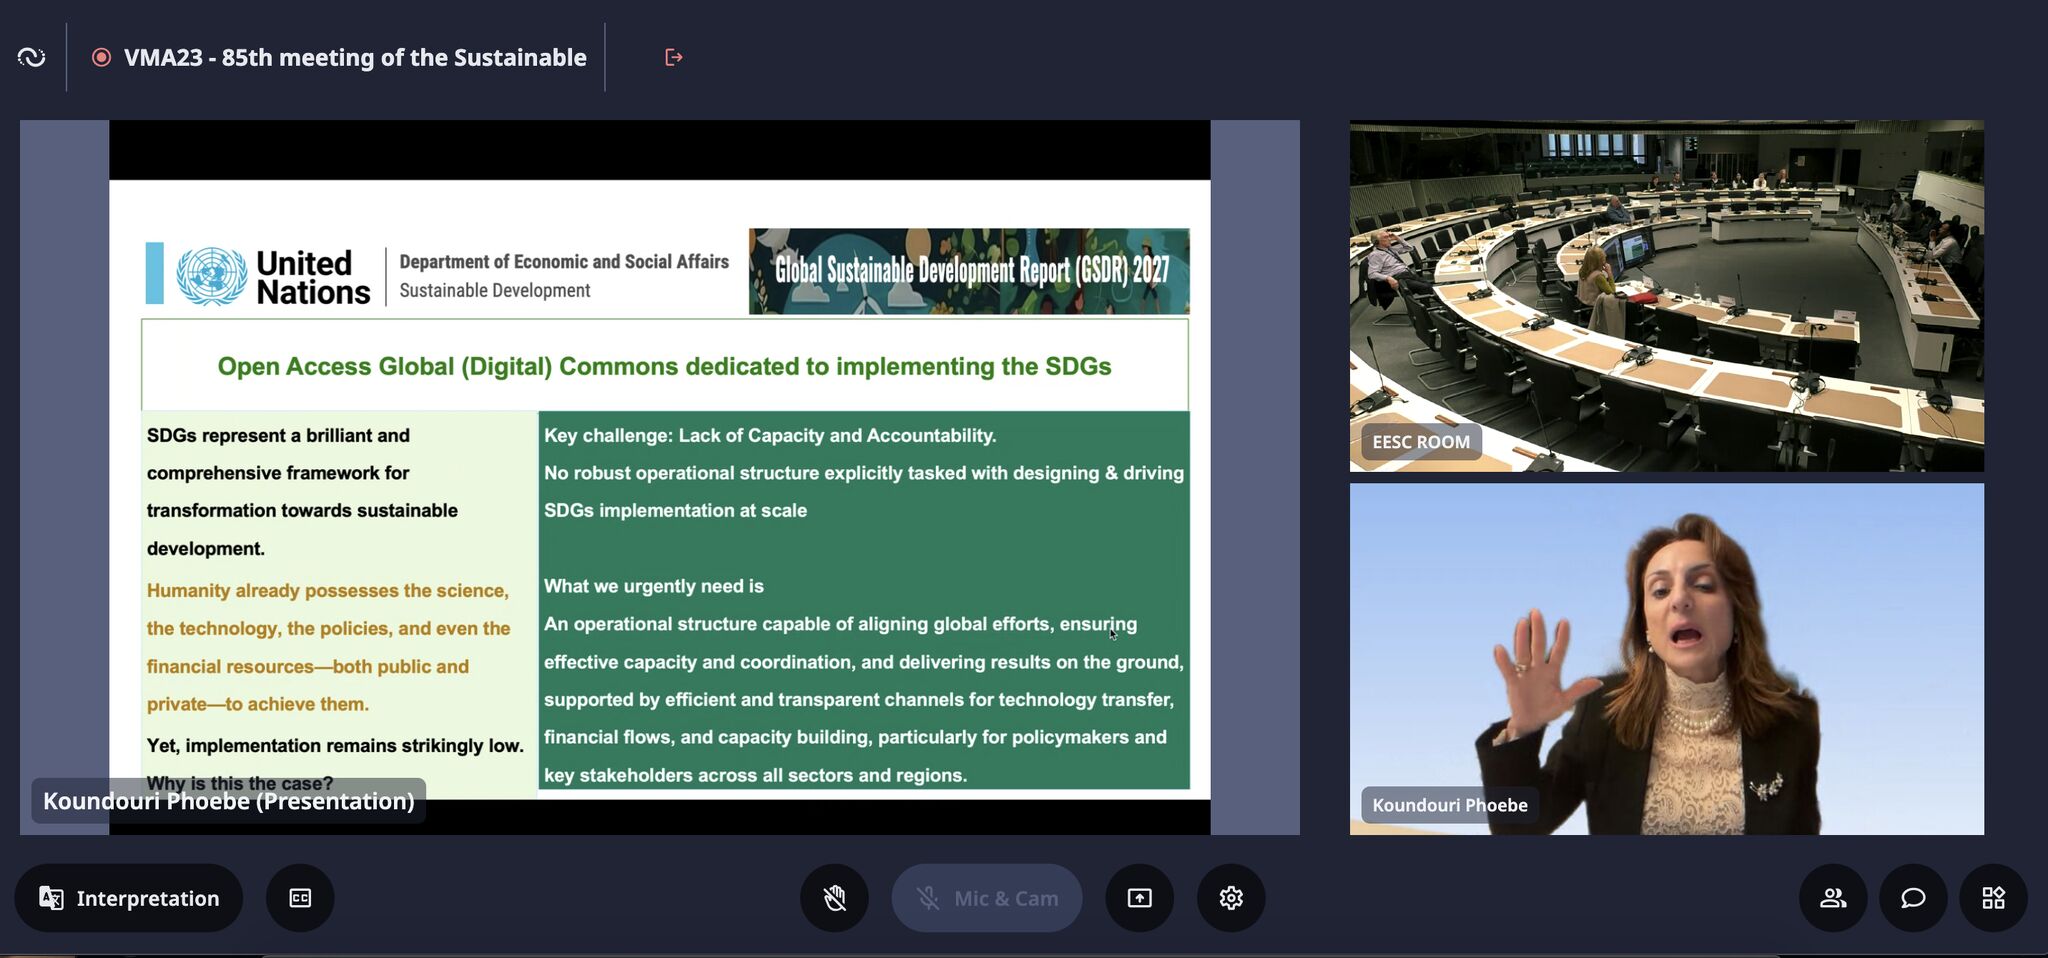Click the Koundouri Phoebe name label on camera tile

(1449, 805)
